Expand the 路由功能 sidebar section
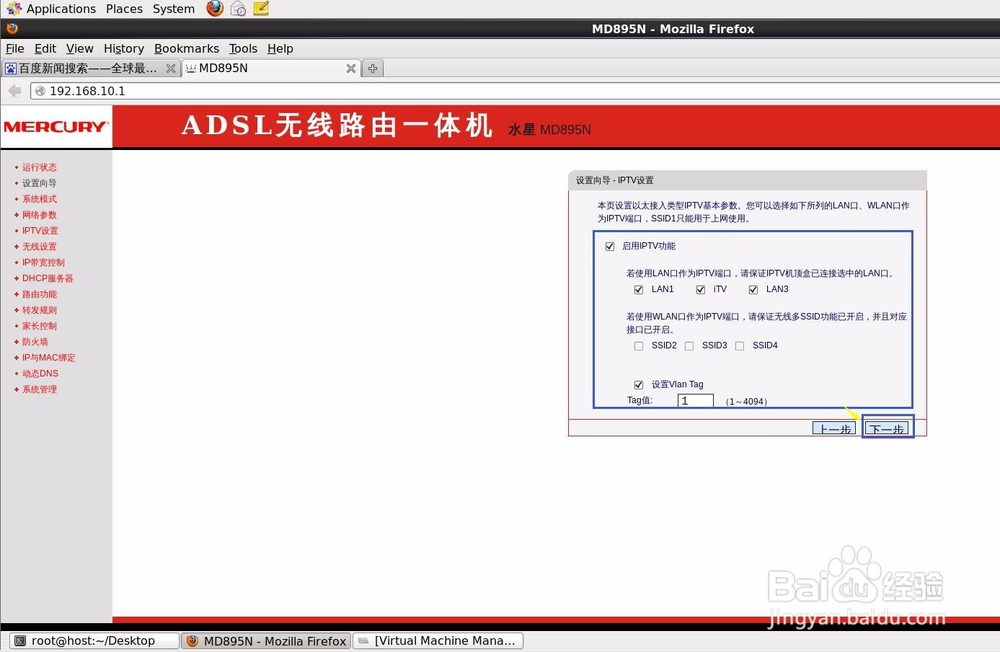 click(x=39, y=294)
